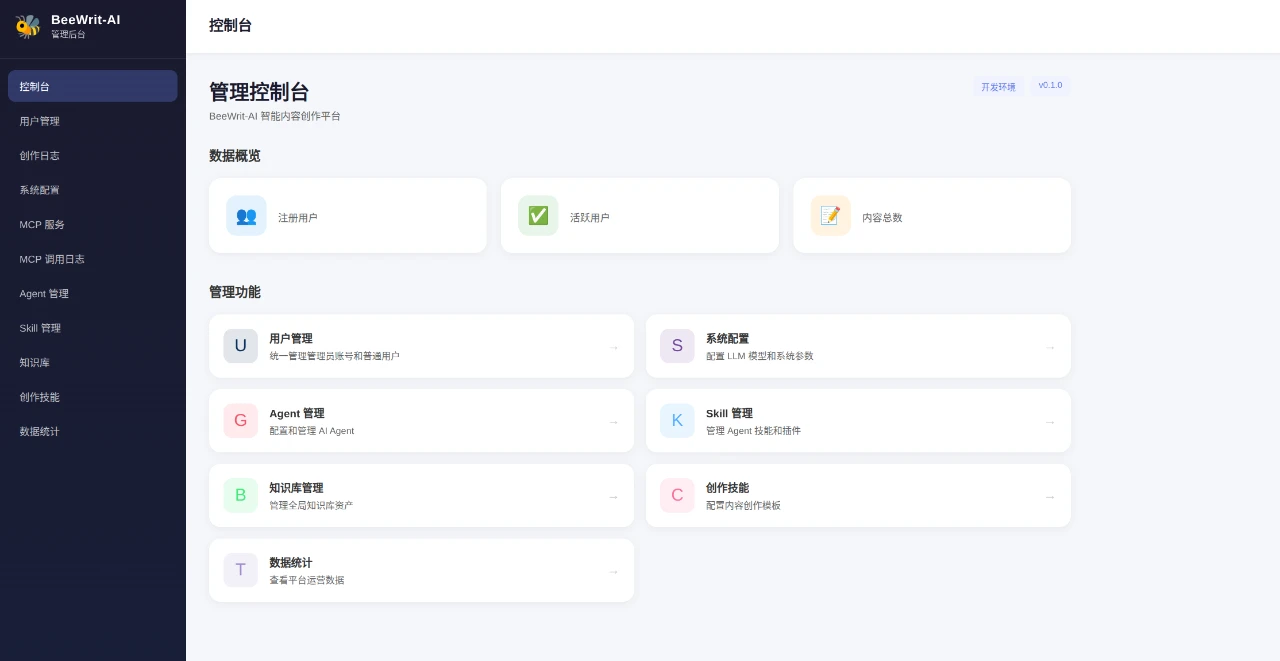Open the 数据统计 card title
The image size is (1280, 661).
pos(291,563)
